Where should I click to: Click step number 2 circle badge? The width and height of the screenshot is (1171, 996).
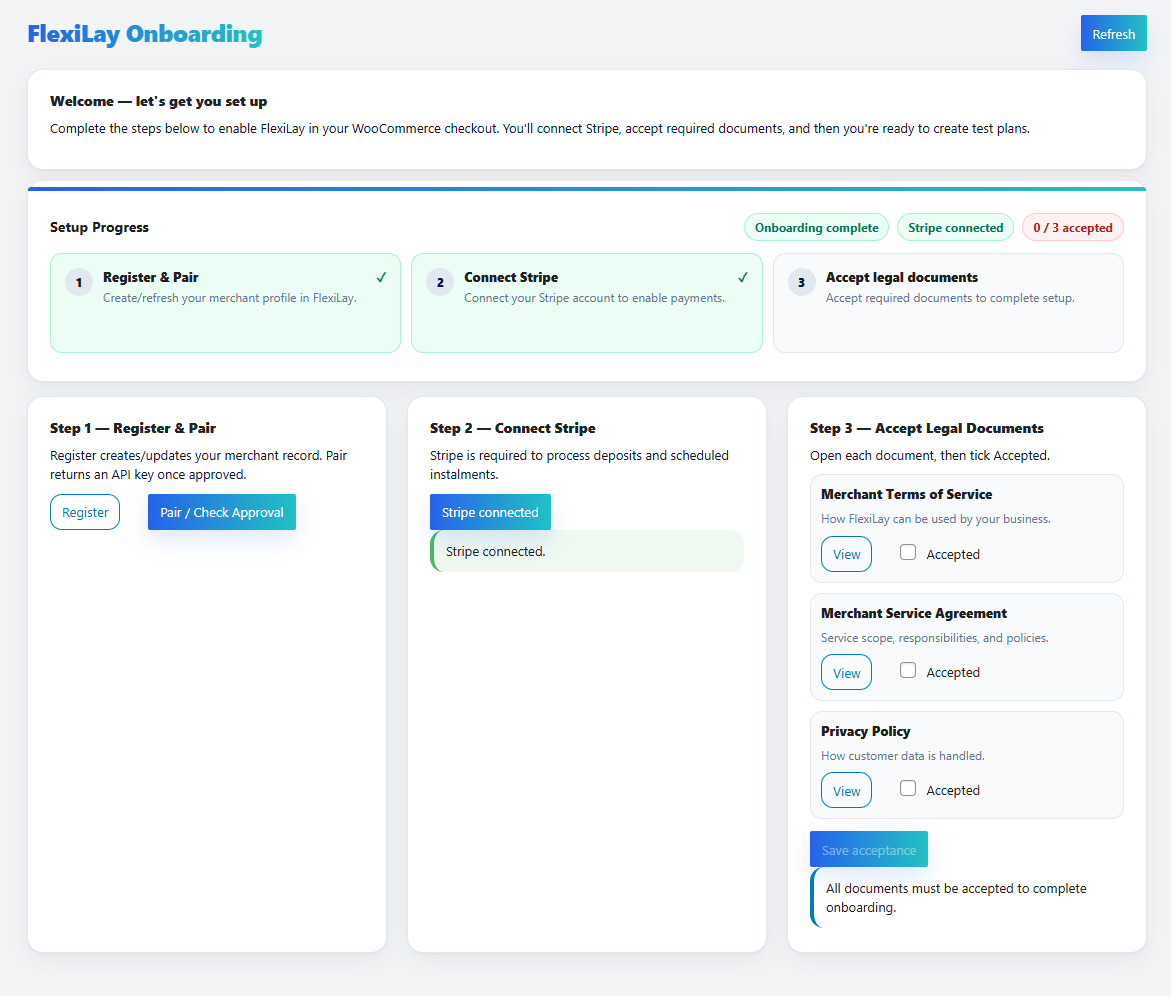440,282
